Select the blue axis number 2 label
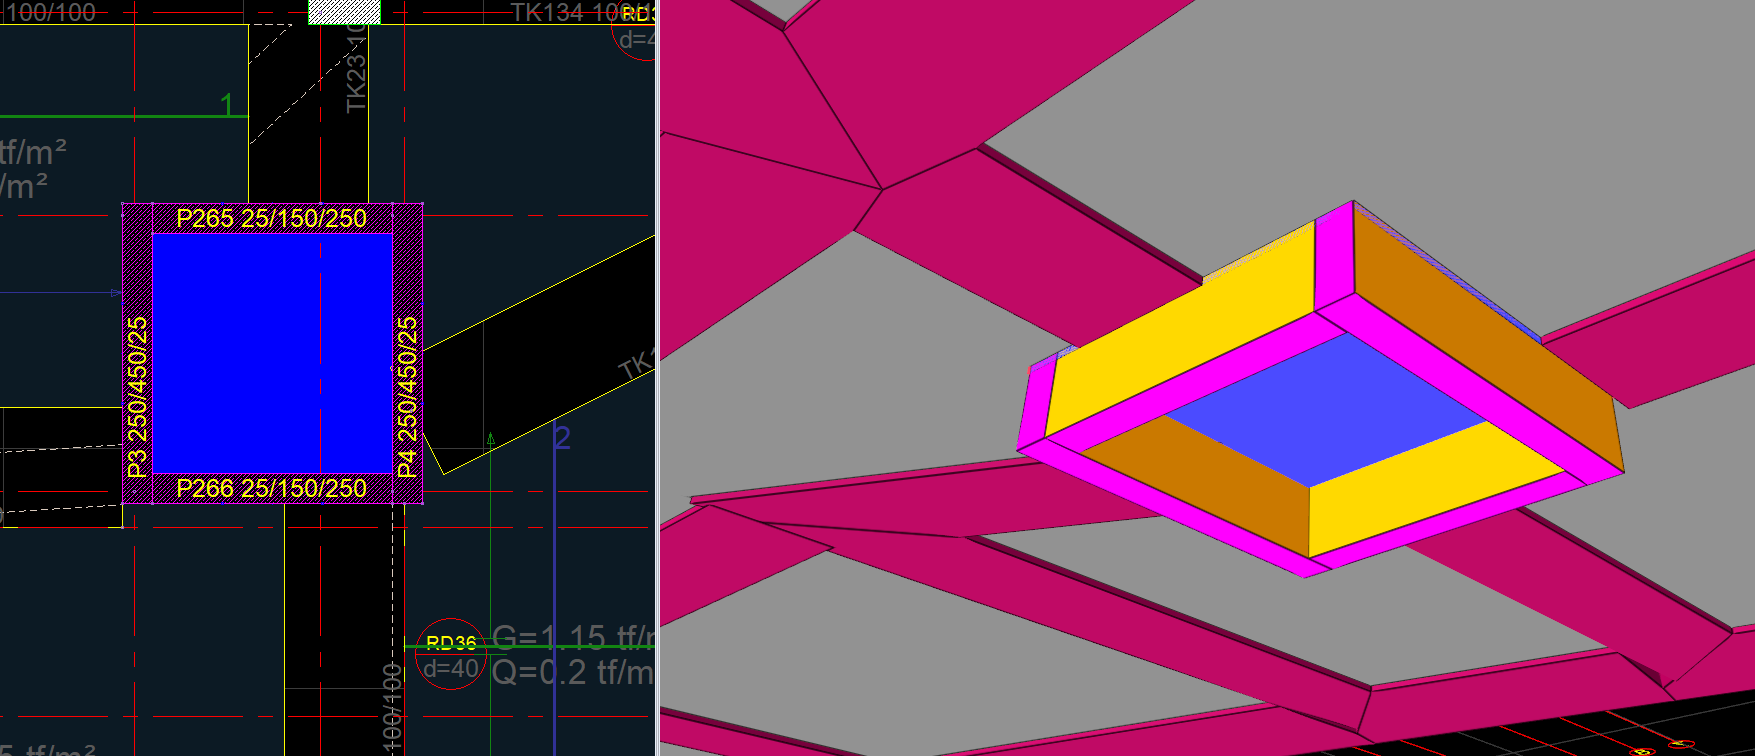This screenshot has width=1755, height=756. [x=563, y=438]
